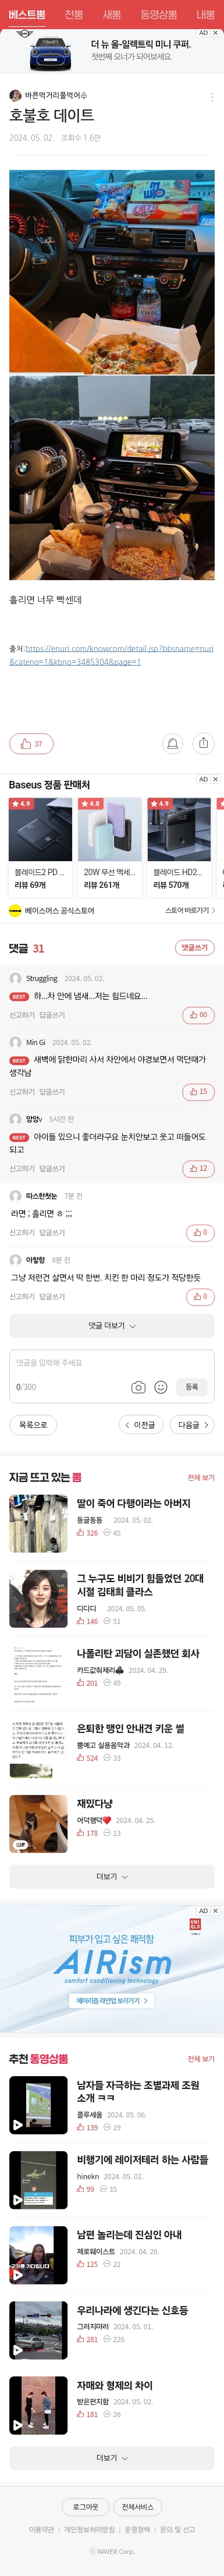Tap the thumbs-up like button with 37
Viewport: 224px width, 2576px height.
(31, 743)
